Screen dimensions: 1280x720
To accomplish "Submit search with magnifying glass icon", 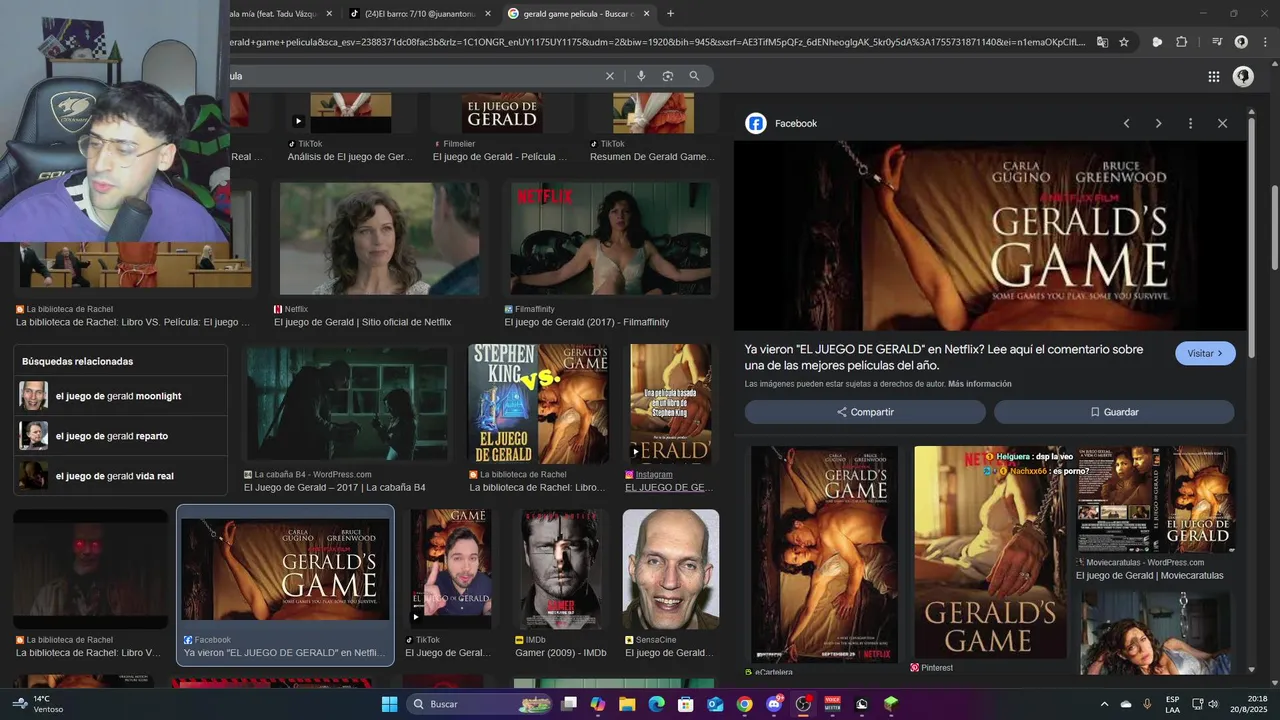I will coord(694,76).
